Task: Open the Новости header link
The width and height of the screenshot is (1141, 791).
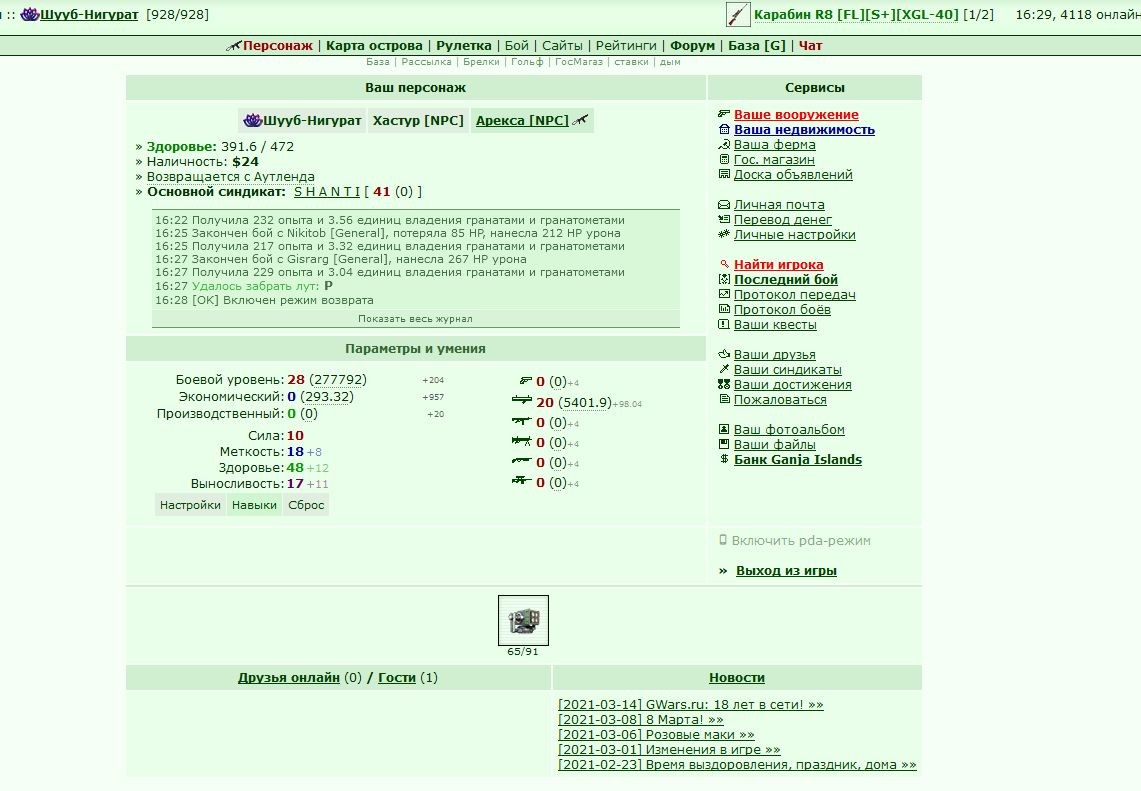Action: click(736, 677)
